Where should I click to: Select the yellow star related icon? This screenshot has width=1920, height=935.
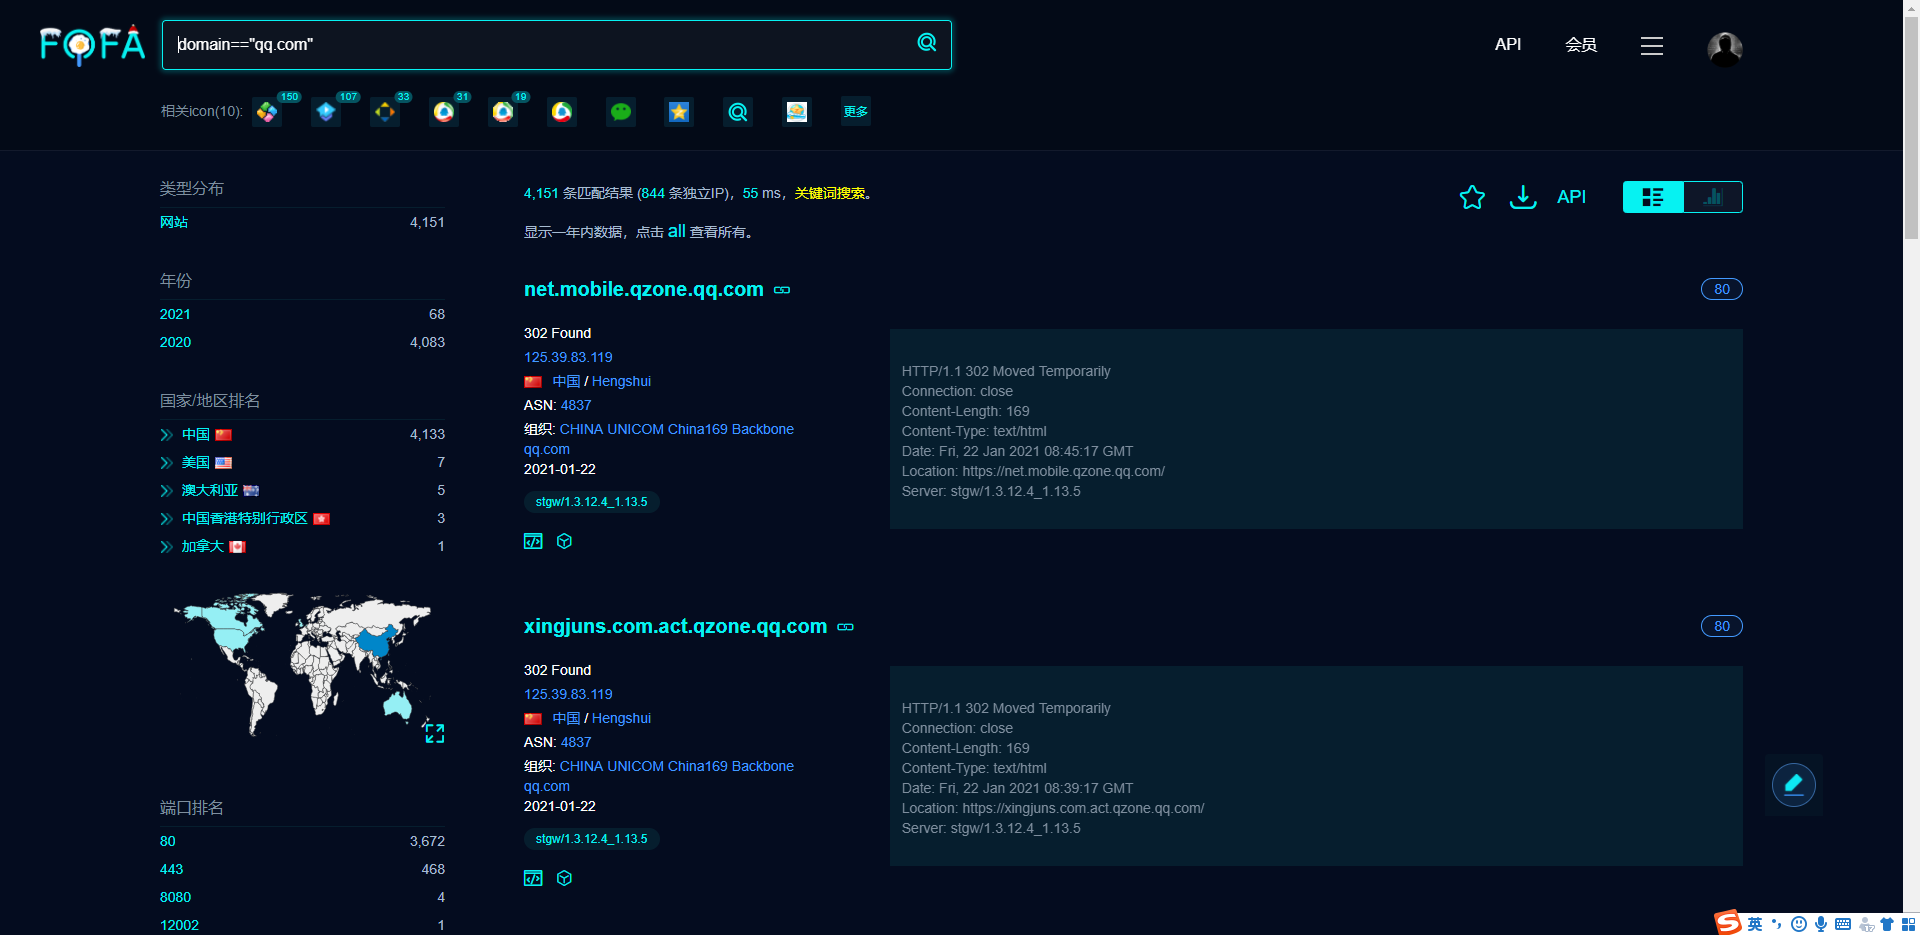679,112
